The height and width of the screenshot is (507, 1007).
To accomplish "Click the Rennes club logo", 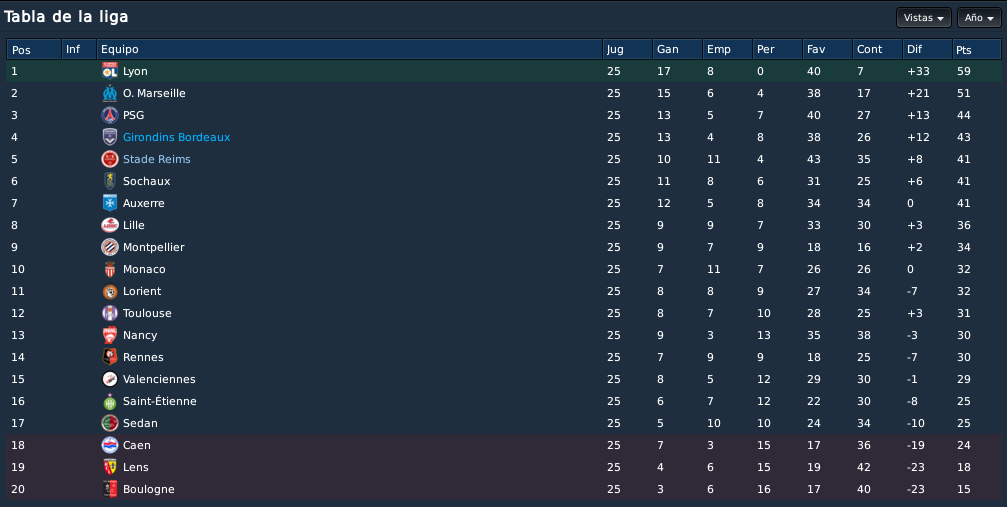I will pos(110,357).
